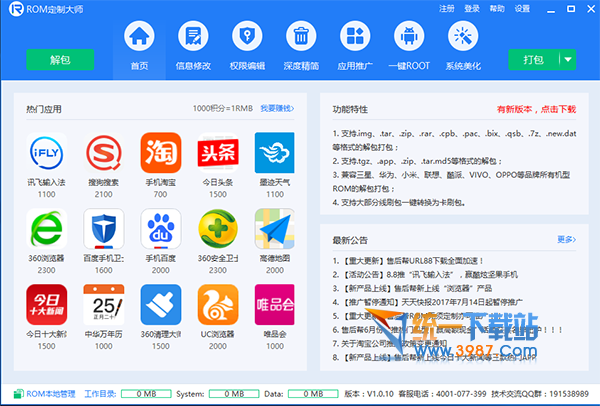Open the 首页 home icon

tap(139, 36)
